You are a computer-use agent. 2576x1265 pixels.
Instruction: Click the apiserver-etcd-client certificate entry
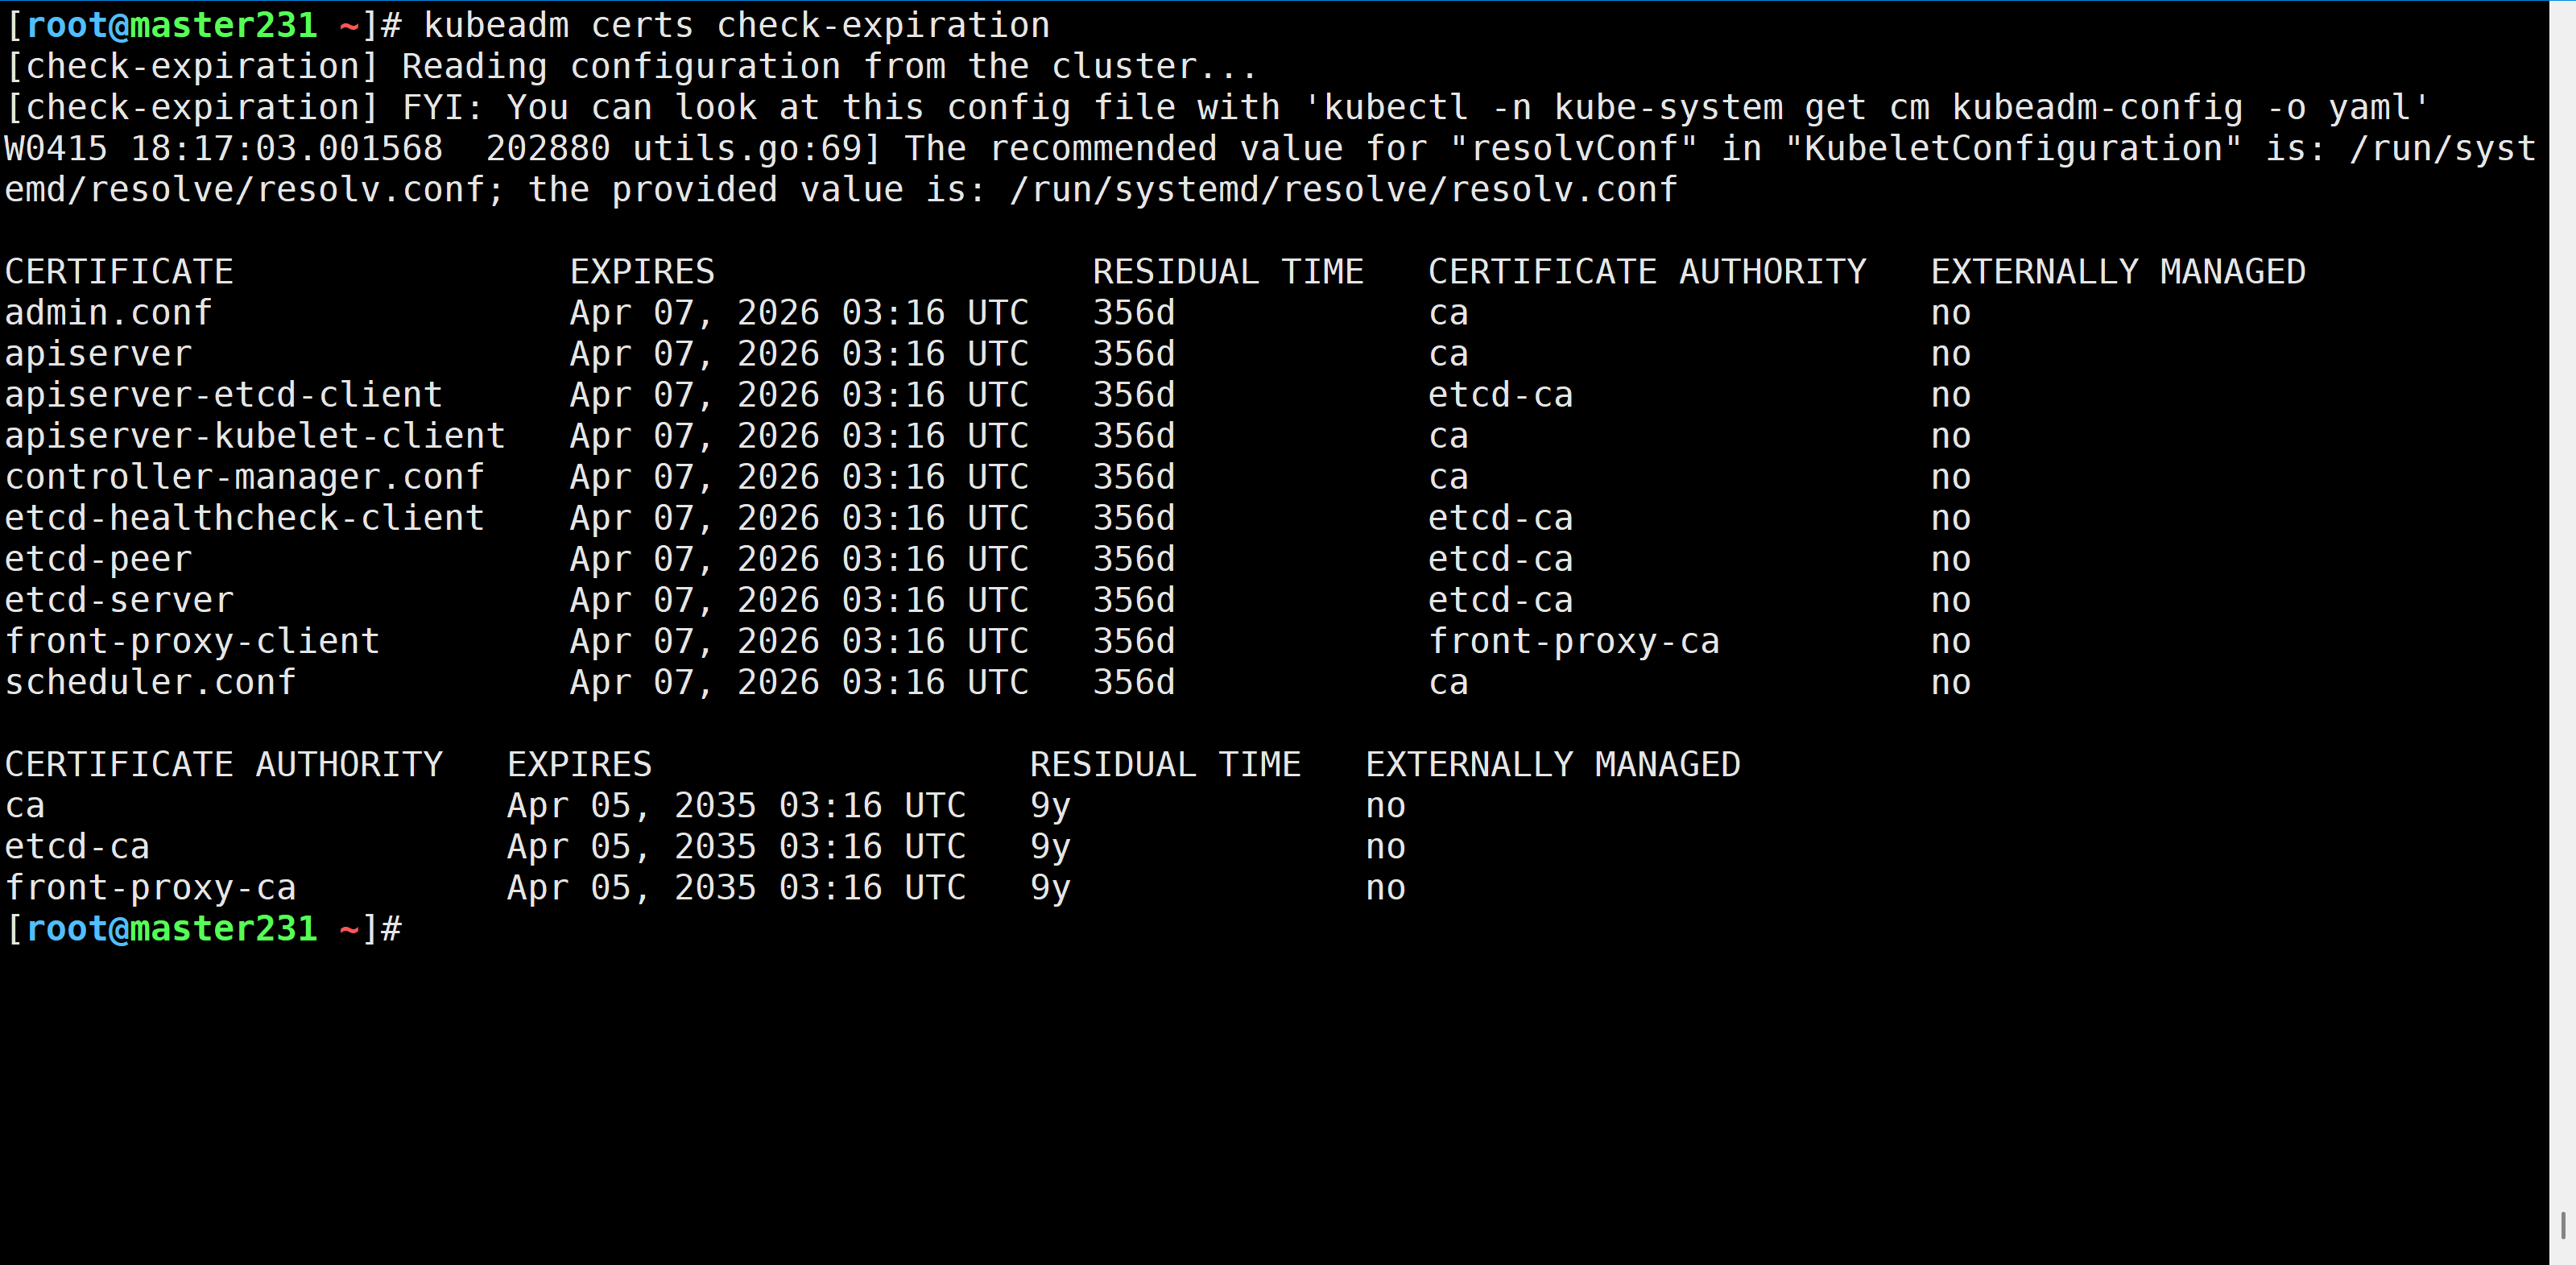[x=223, y=395]
